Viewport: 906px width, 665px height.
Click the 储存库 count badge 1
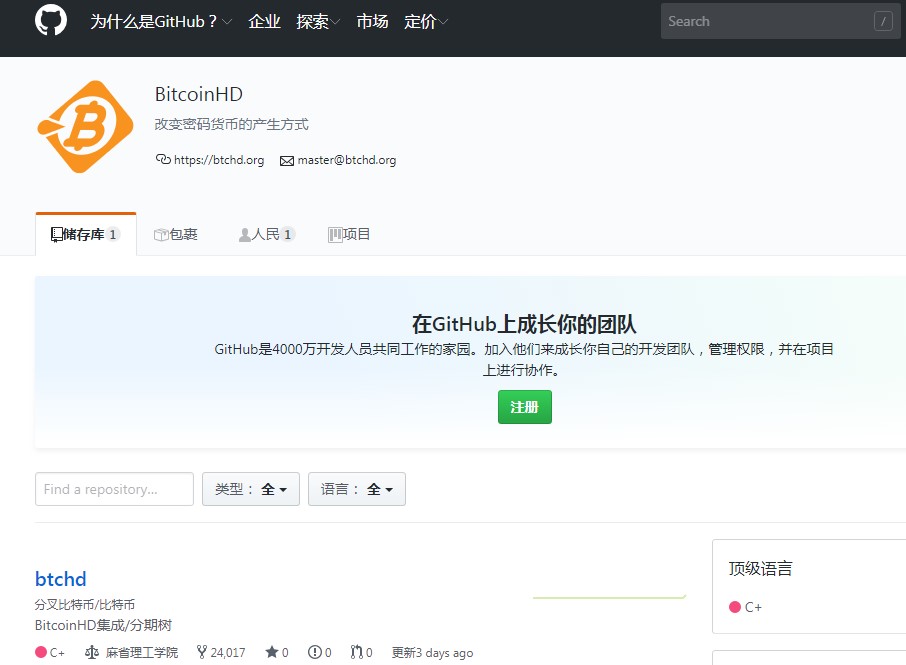tap(113, 234)
